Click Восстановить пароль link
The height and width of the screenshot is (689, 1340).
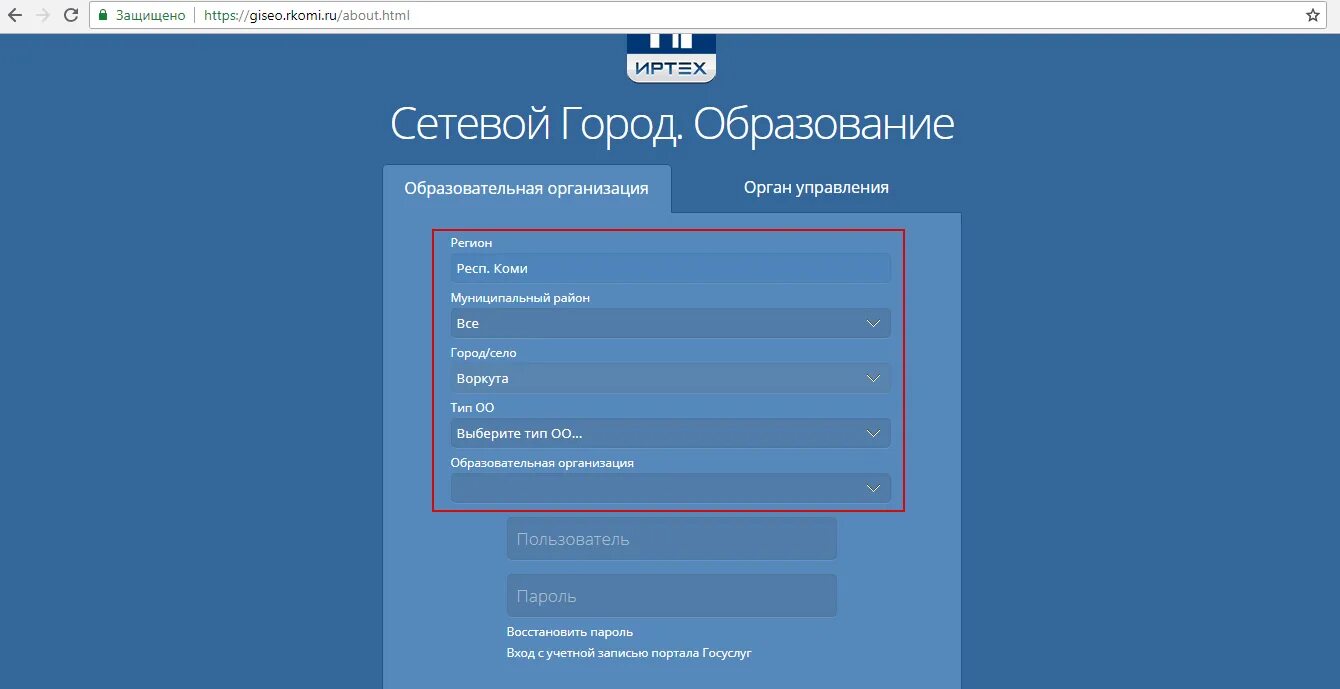point(570,632)
